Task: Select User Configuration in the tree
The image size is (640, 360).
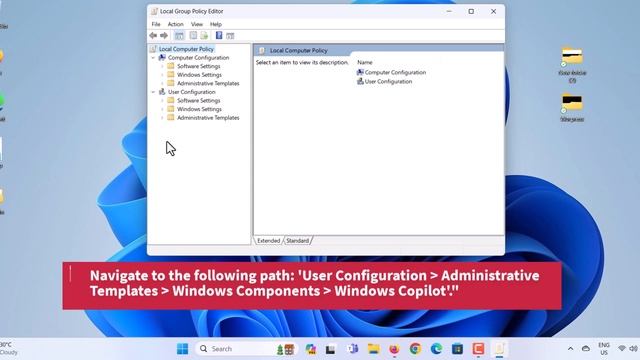Action: pyautogui.click(x=191, y=92)
